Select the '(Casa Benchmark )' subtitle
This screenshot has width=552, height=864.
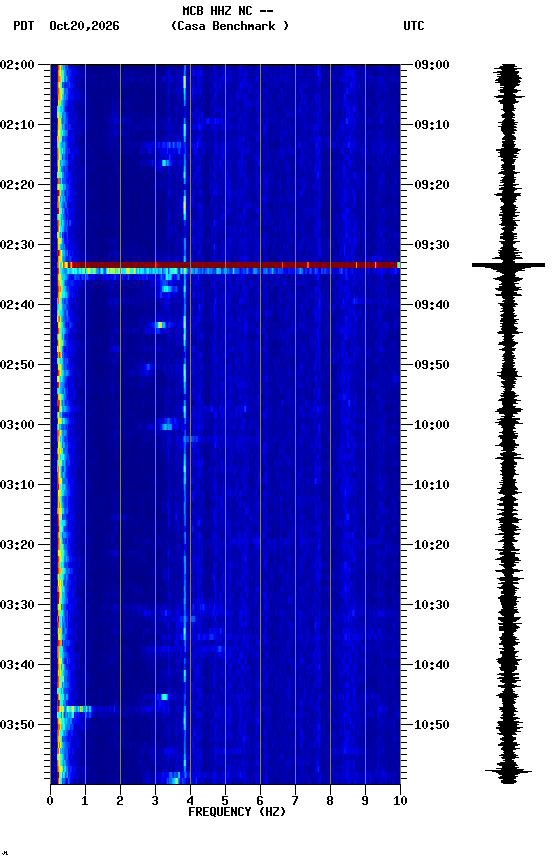[x=230, y=26]
